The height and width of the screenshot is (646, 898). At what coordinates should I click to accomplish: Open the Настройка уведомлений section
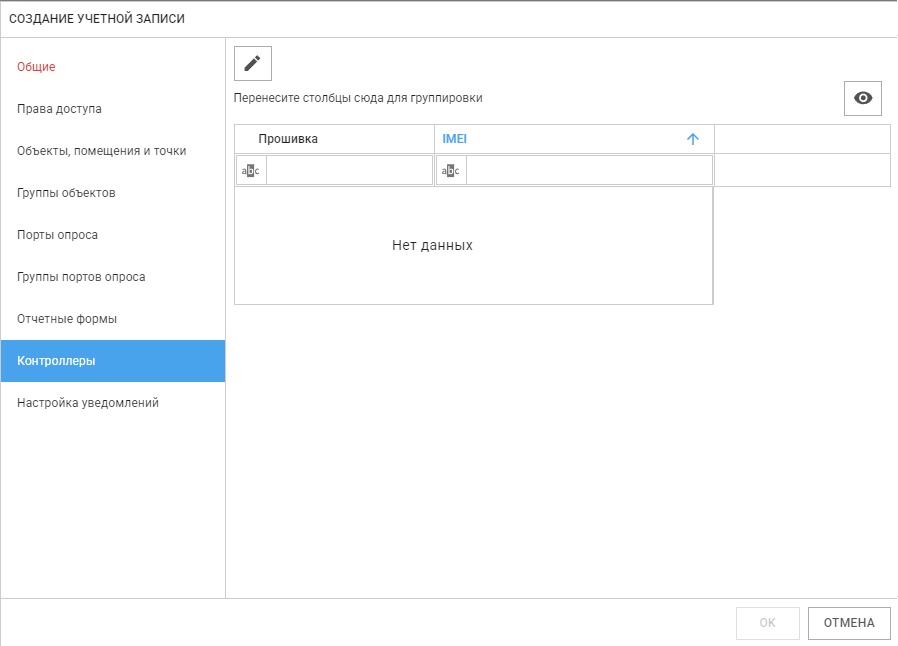click(x=113, y=403)
